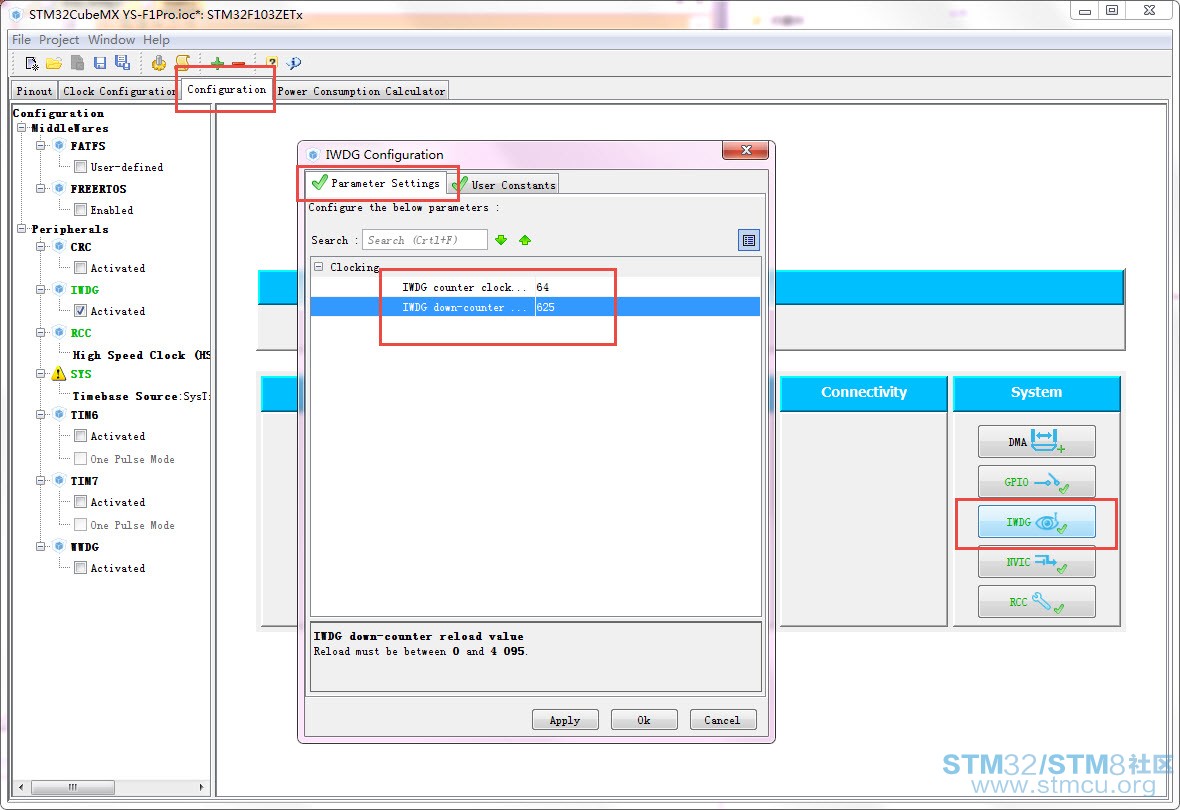
Task: Tick the TIM7 Activated checkbox
Action: point(81,502)
